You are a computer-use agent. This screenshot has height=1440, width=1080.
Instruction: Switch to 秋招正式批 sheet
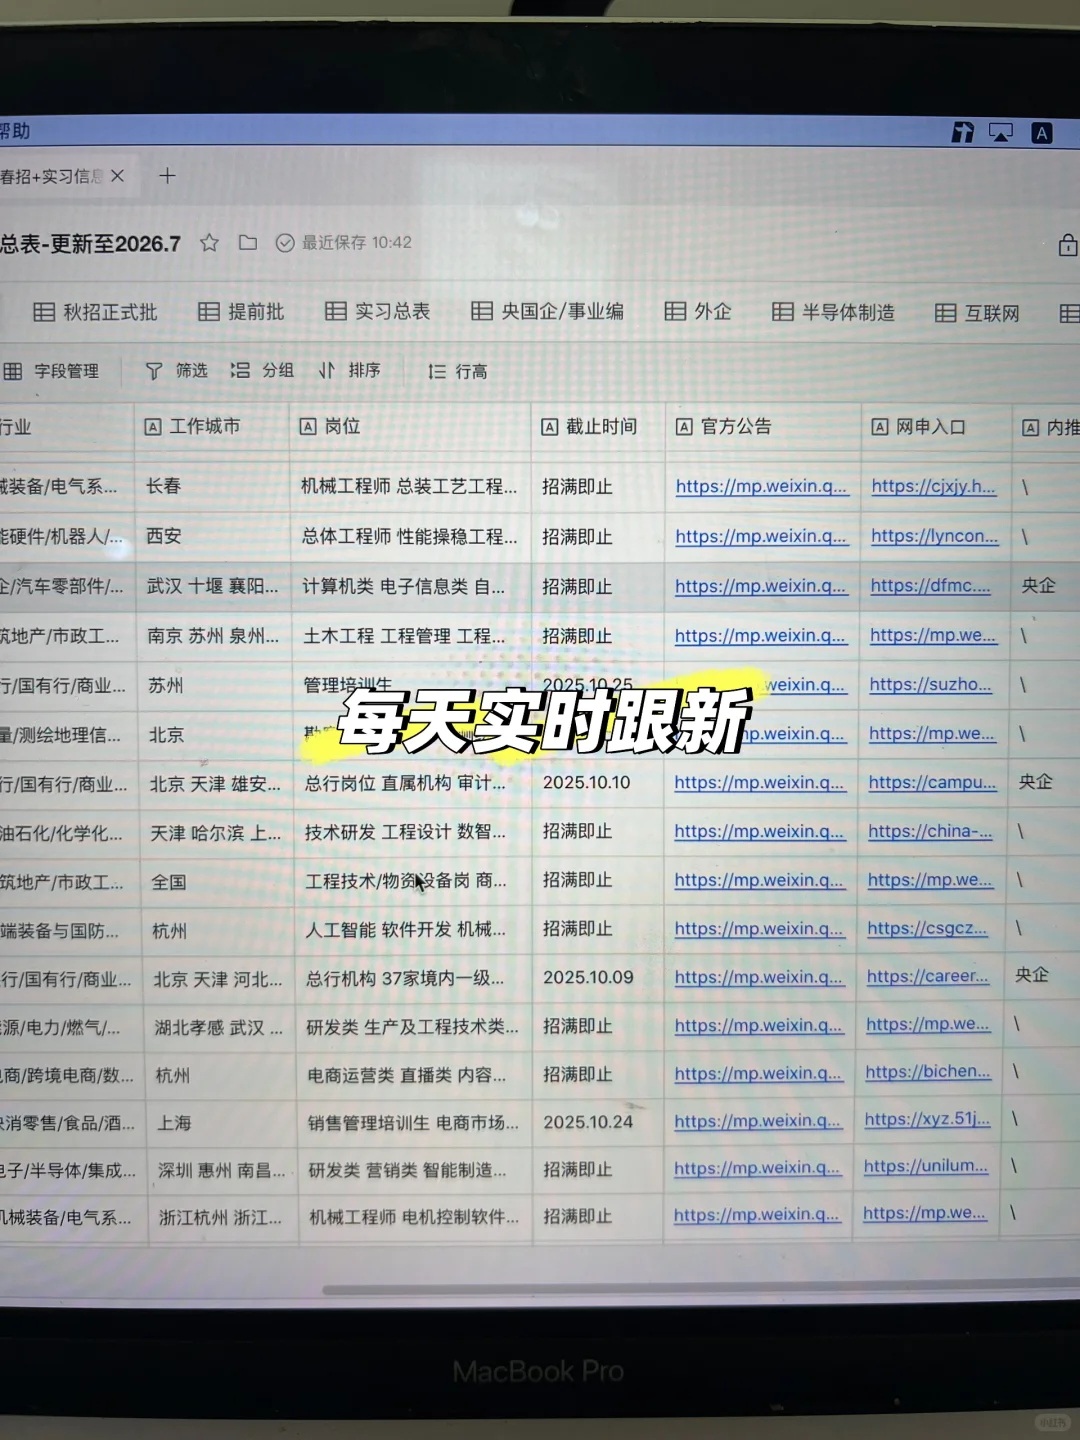(95, 312)
